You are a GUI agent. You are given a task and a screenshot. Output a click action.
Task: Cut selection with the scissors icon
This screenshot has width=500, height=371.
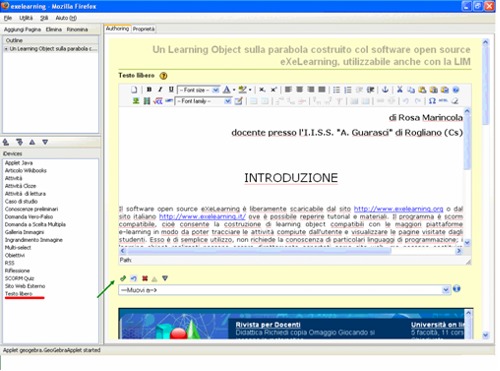click(x=400, y=89)
